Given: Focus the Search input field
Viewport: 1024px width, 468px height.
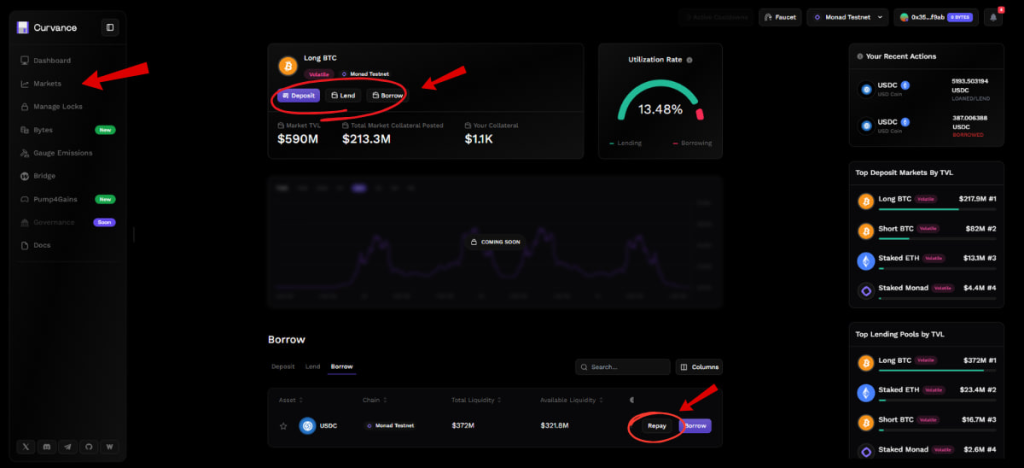Looking at the screenshot, I should tap(622, 367).
